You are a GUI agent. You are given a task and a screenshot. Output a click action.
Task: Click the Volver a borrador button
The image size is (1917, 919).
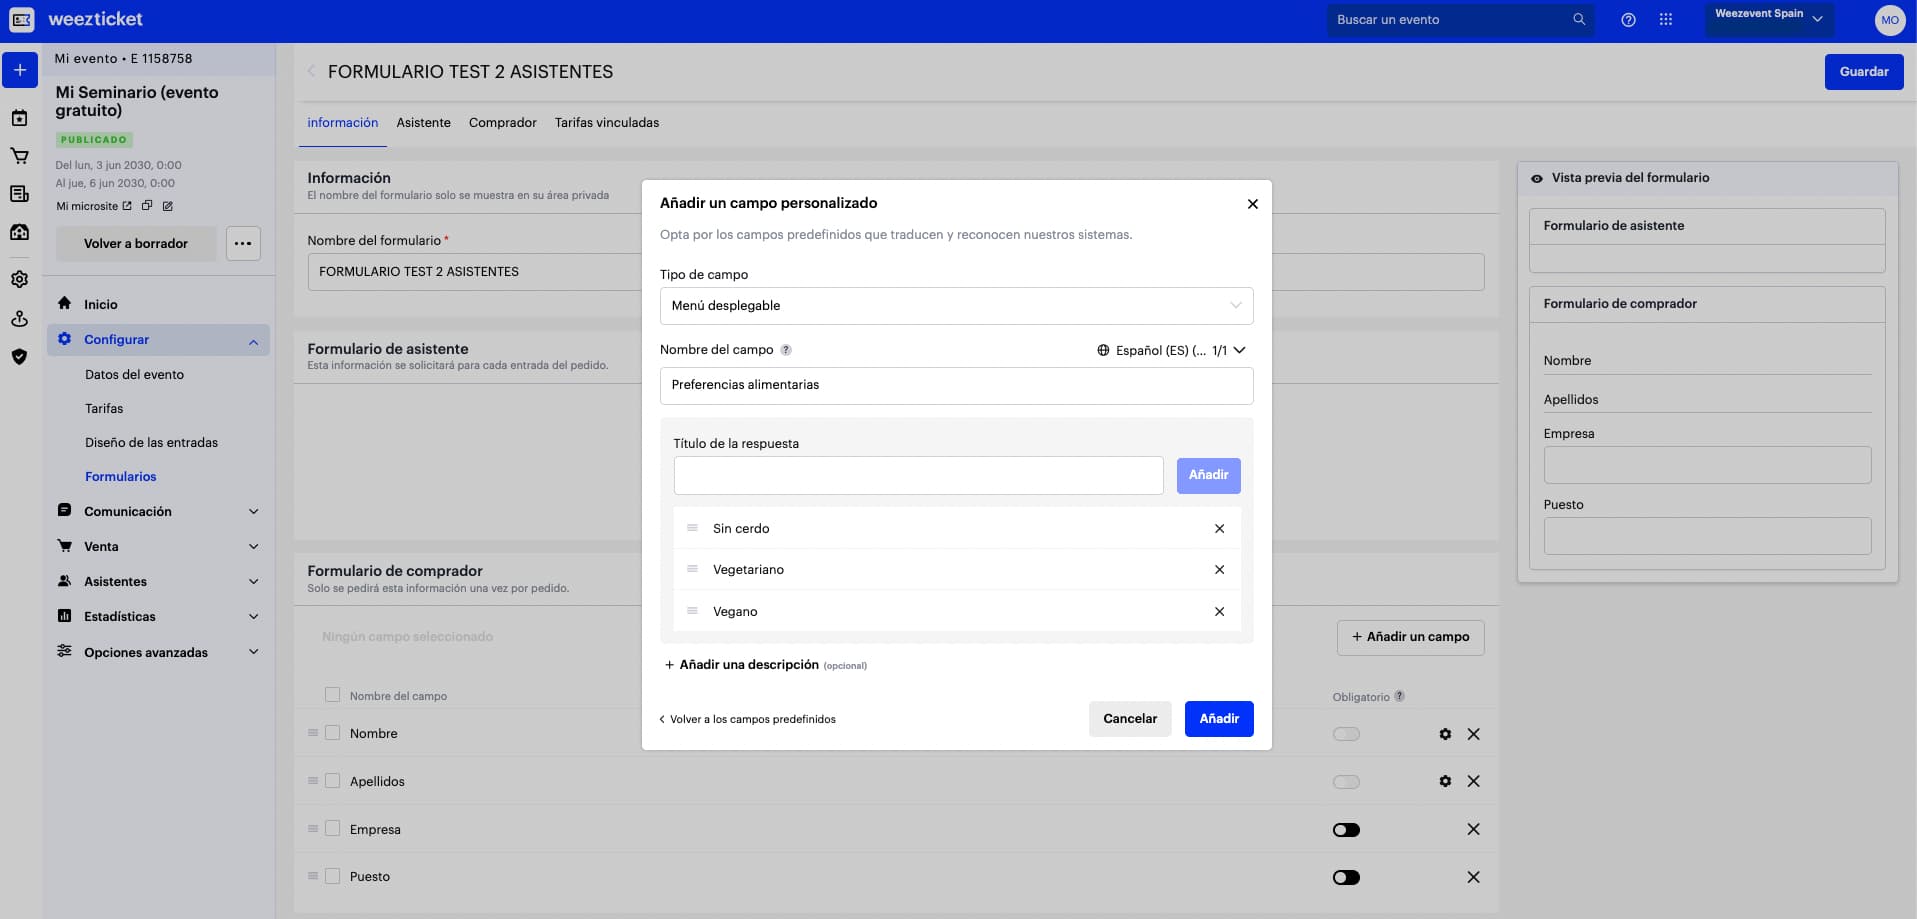(136, 243)
